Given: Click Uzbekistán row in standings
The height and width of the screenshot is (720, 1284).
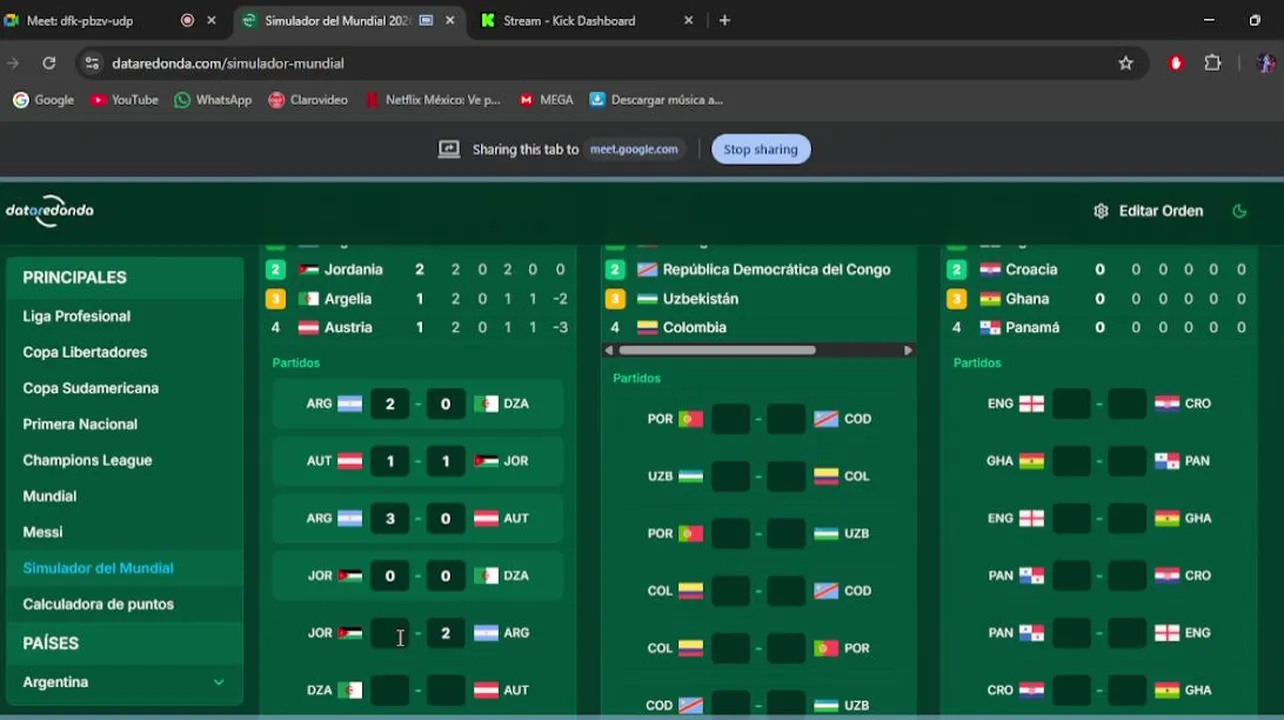Looking at the screenshot, I should coord(759,299).
